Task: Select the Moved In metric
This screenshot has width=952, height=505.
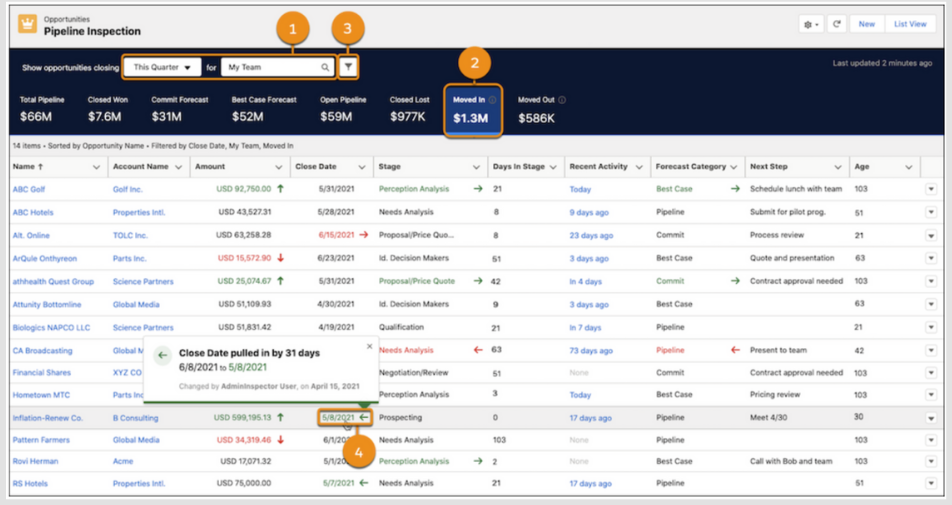Action: click(x=473, y=110)
